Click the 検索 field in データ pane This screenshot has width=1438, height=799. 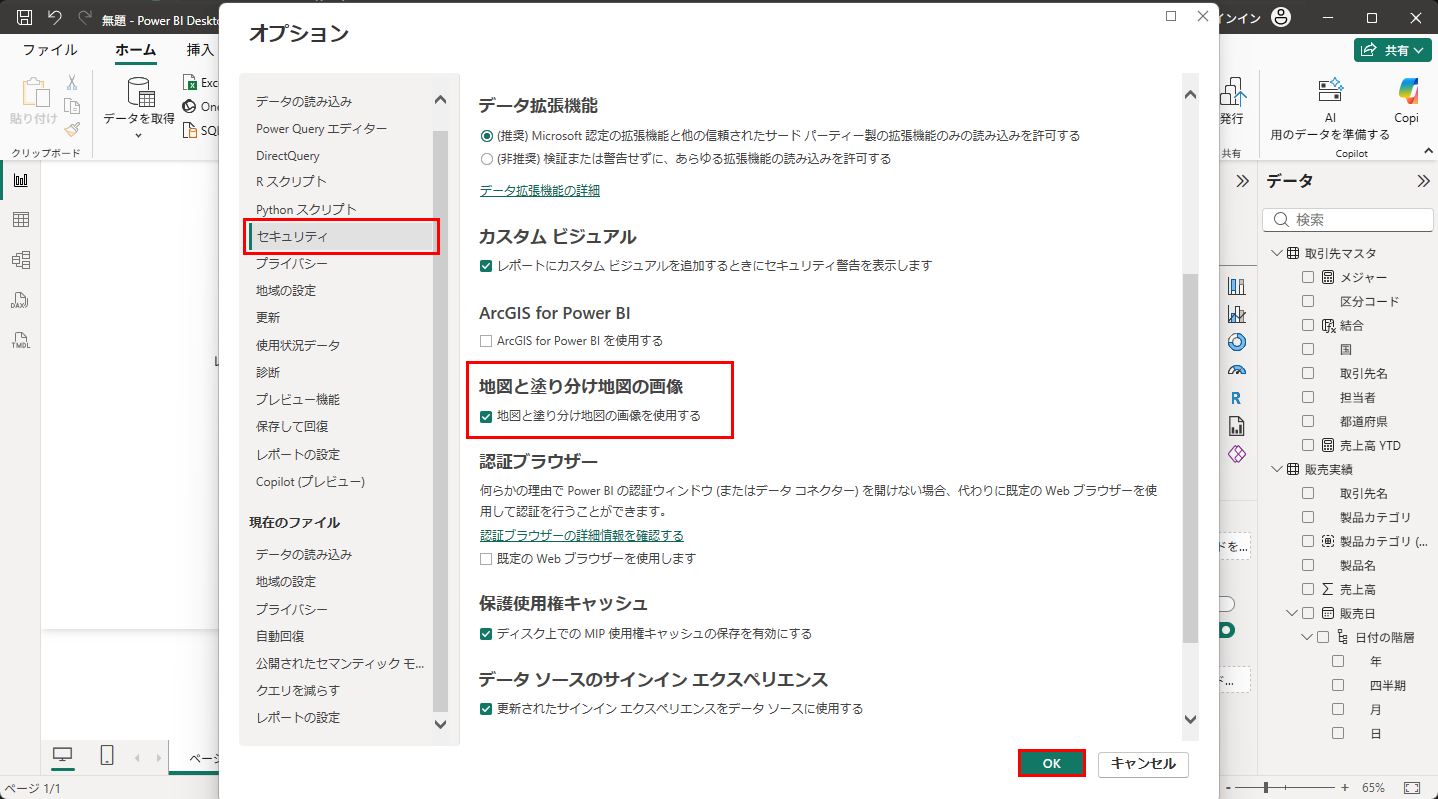coord(1348,220)
